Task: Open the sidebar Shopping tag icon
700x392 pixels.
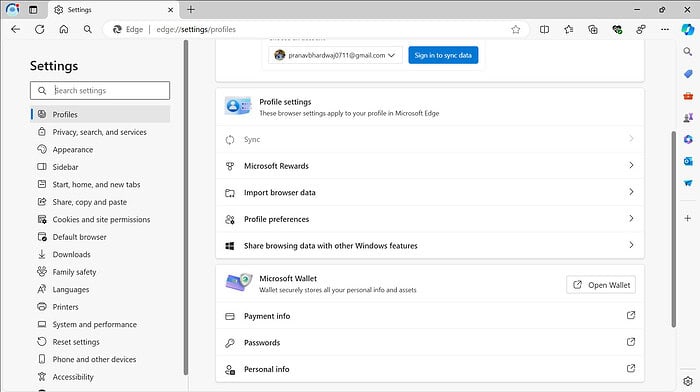Action: click(688, 74)
